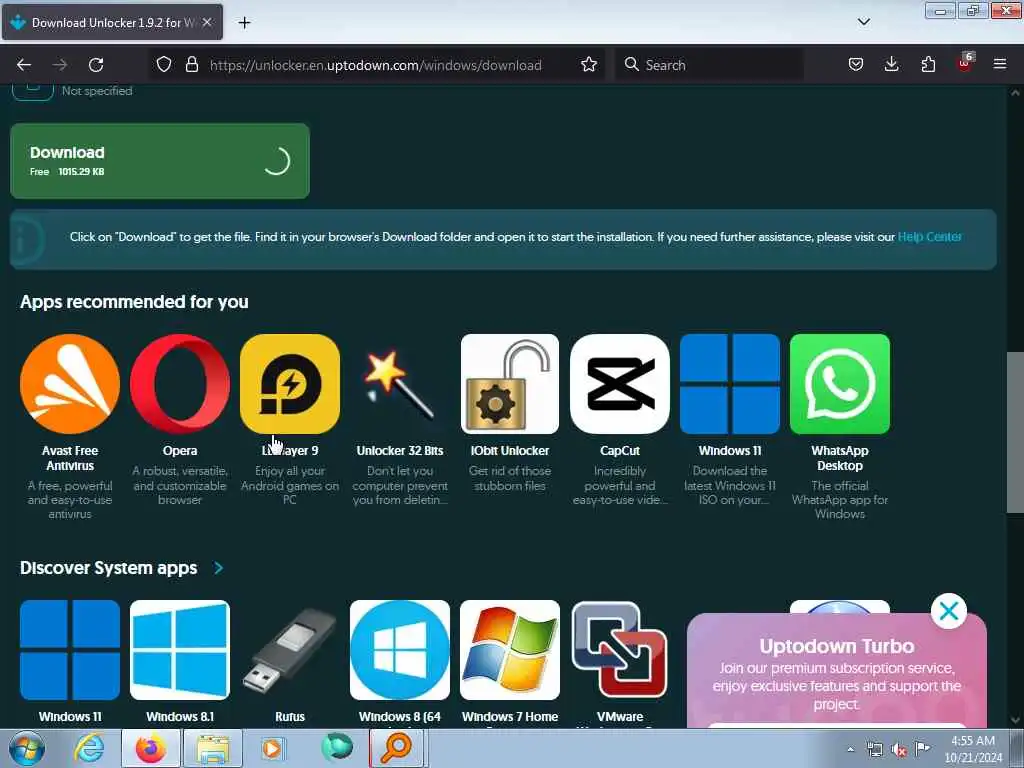Image resolution: width=1024 pixels, height=768 pixels.
Task: Open the magnifier search taskbar app
Action: coord(396,748)
